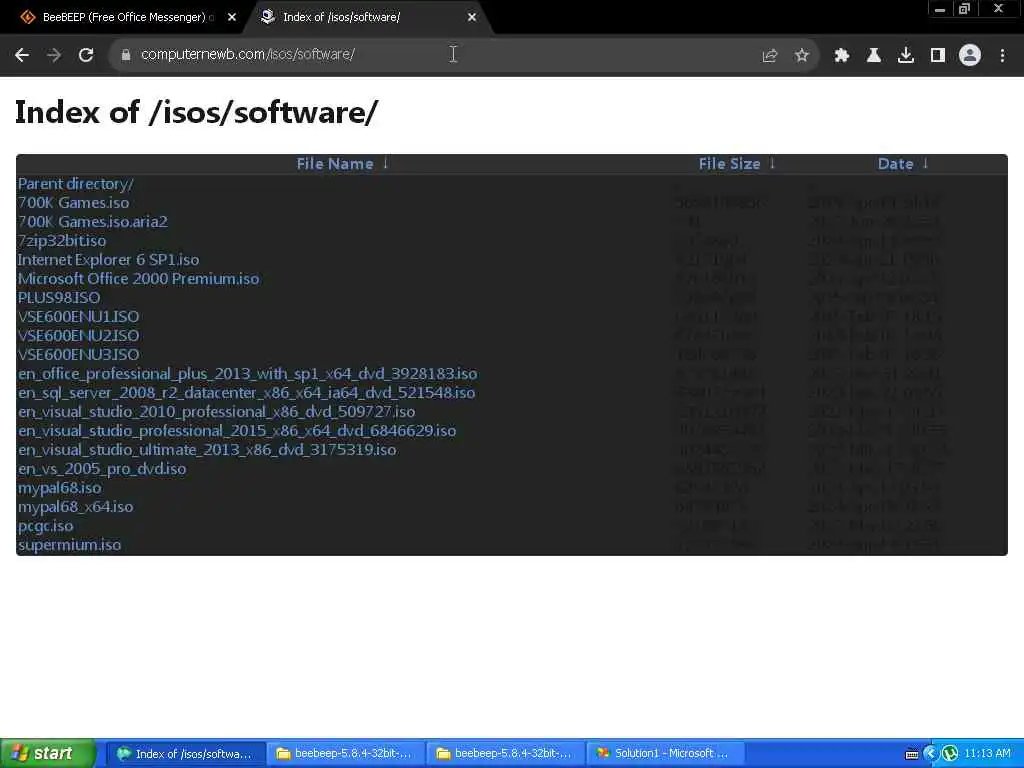Click the keyboard tray icon
Viewport: 1024px width, 768px height.
pyautogui.click(x=912, y=754)
